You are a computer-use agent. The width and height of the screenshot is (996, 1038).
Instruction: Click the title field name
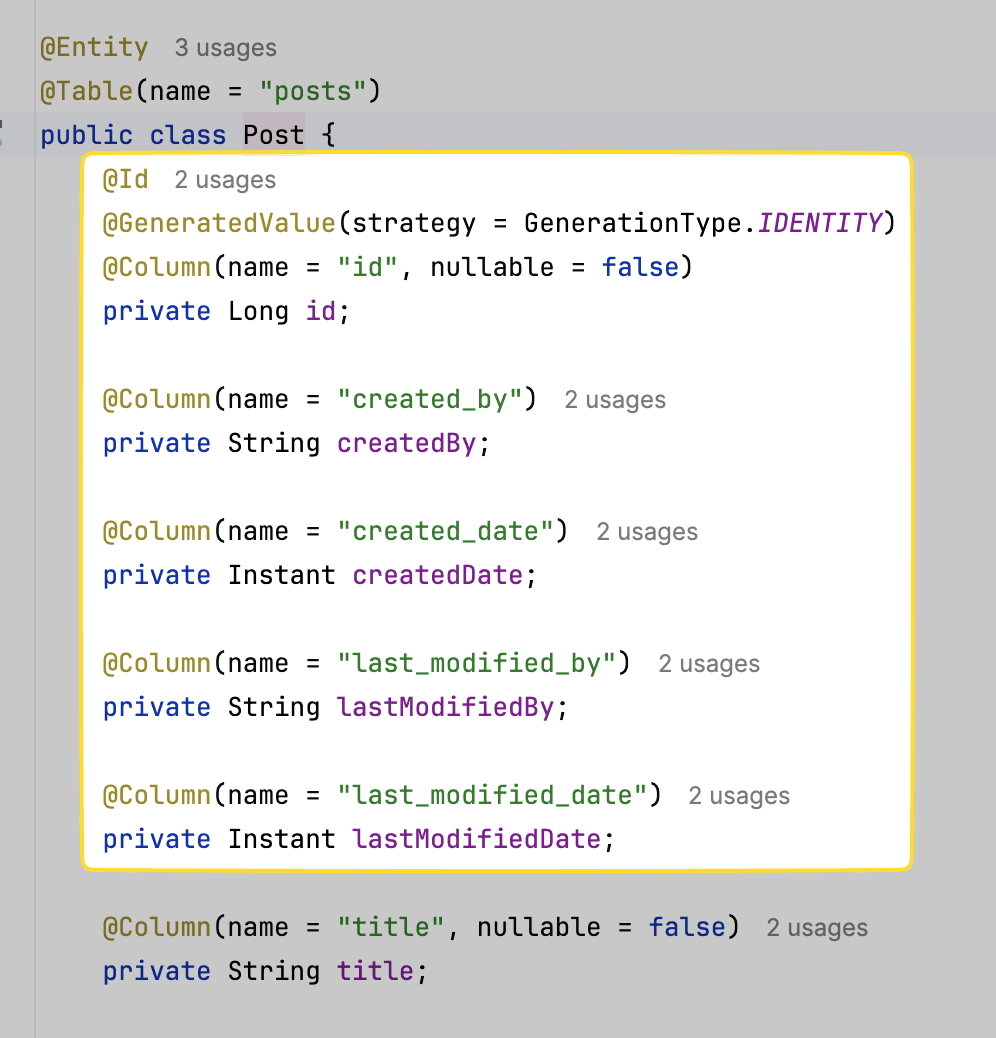pyautogui.click(x=375, y=971)
